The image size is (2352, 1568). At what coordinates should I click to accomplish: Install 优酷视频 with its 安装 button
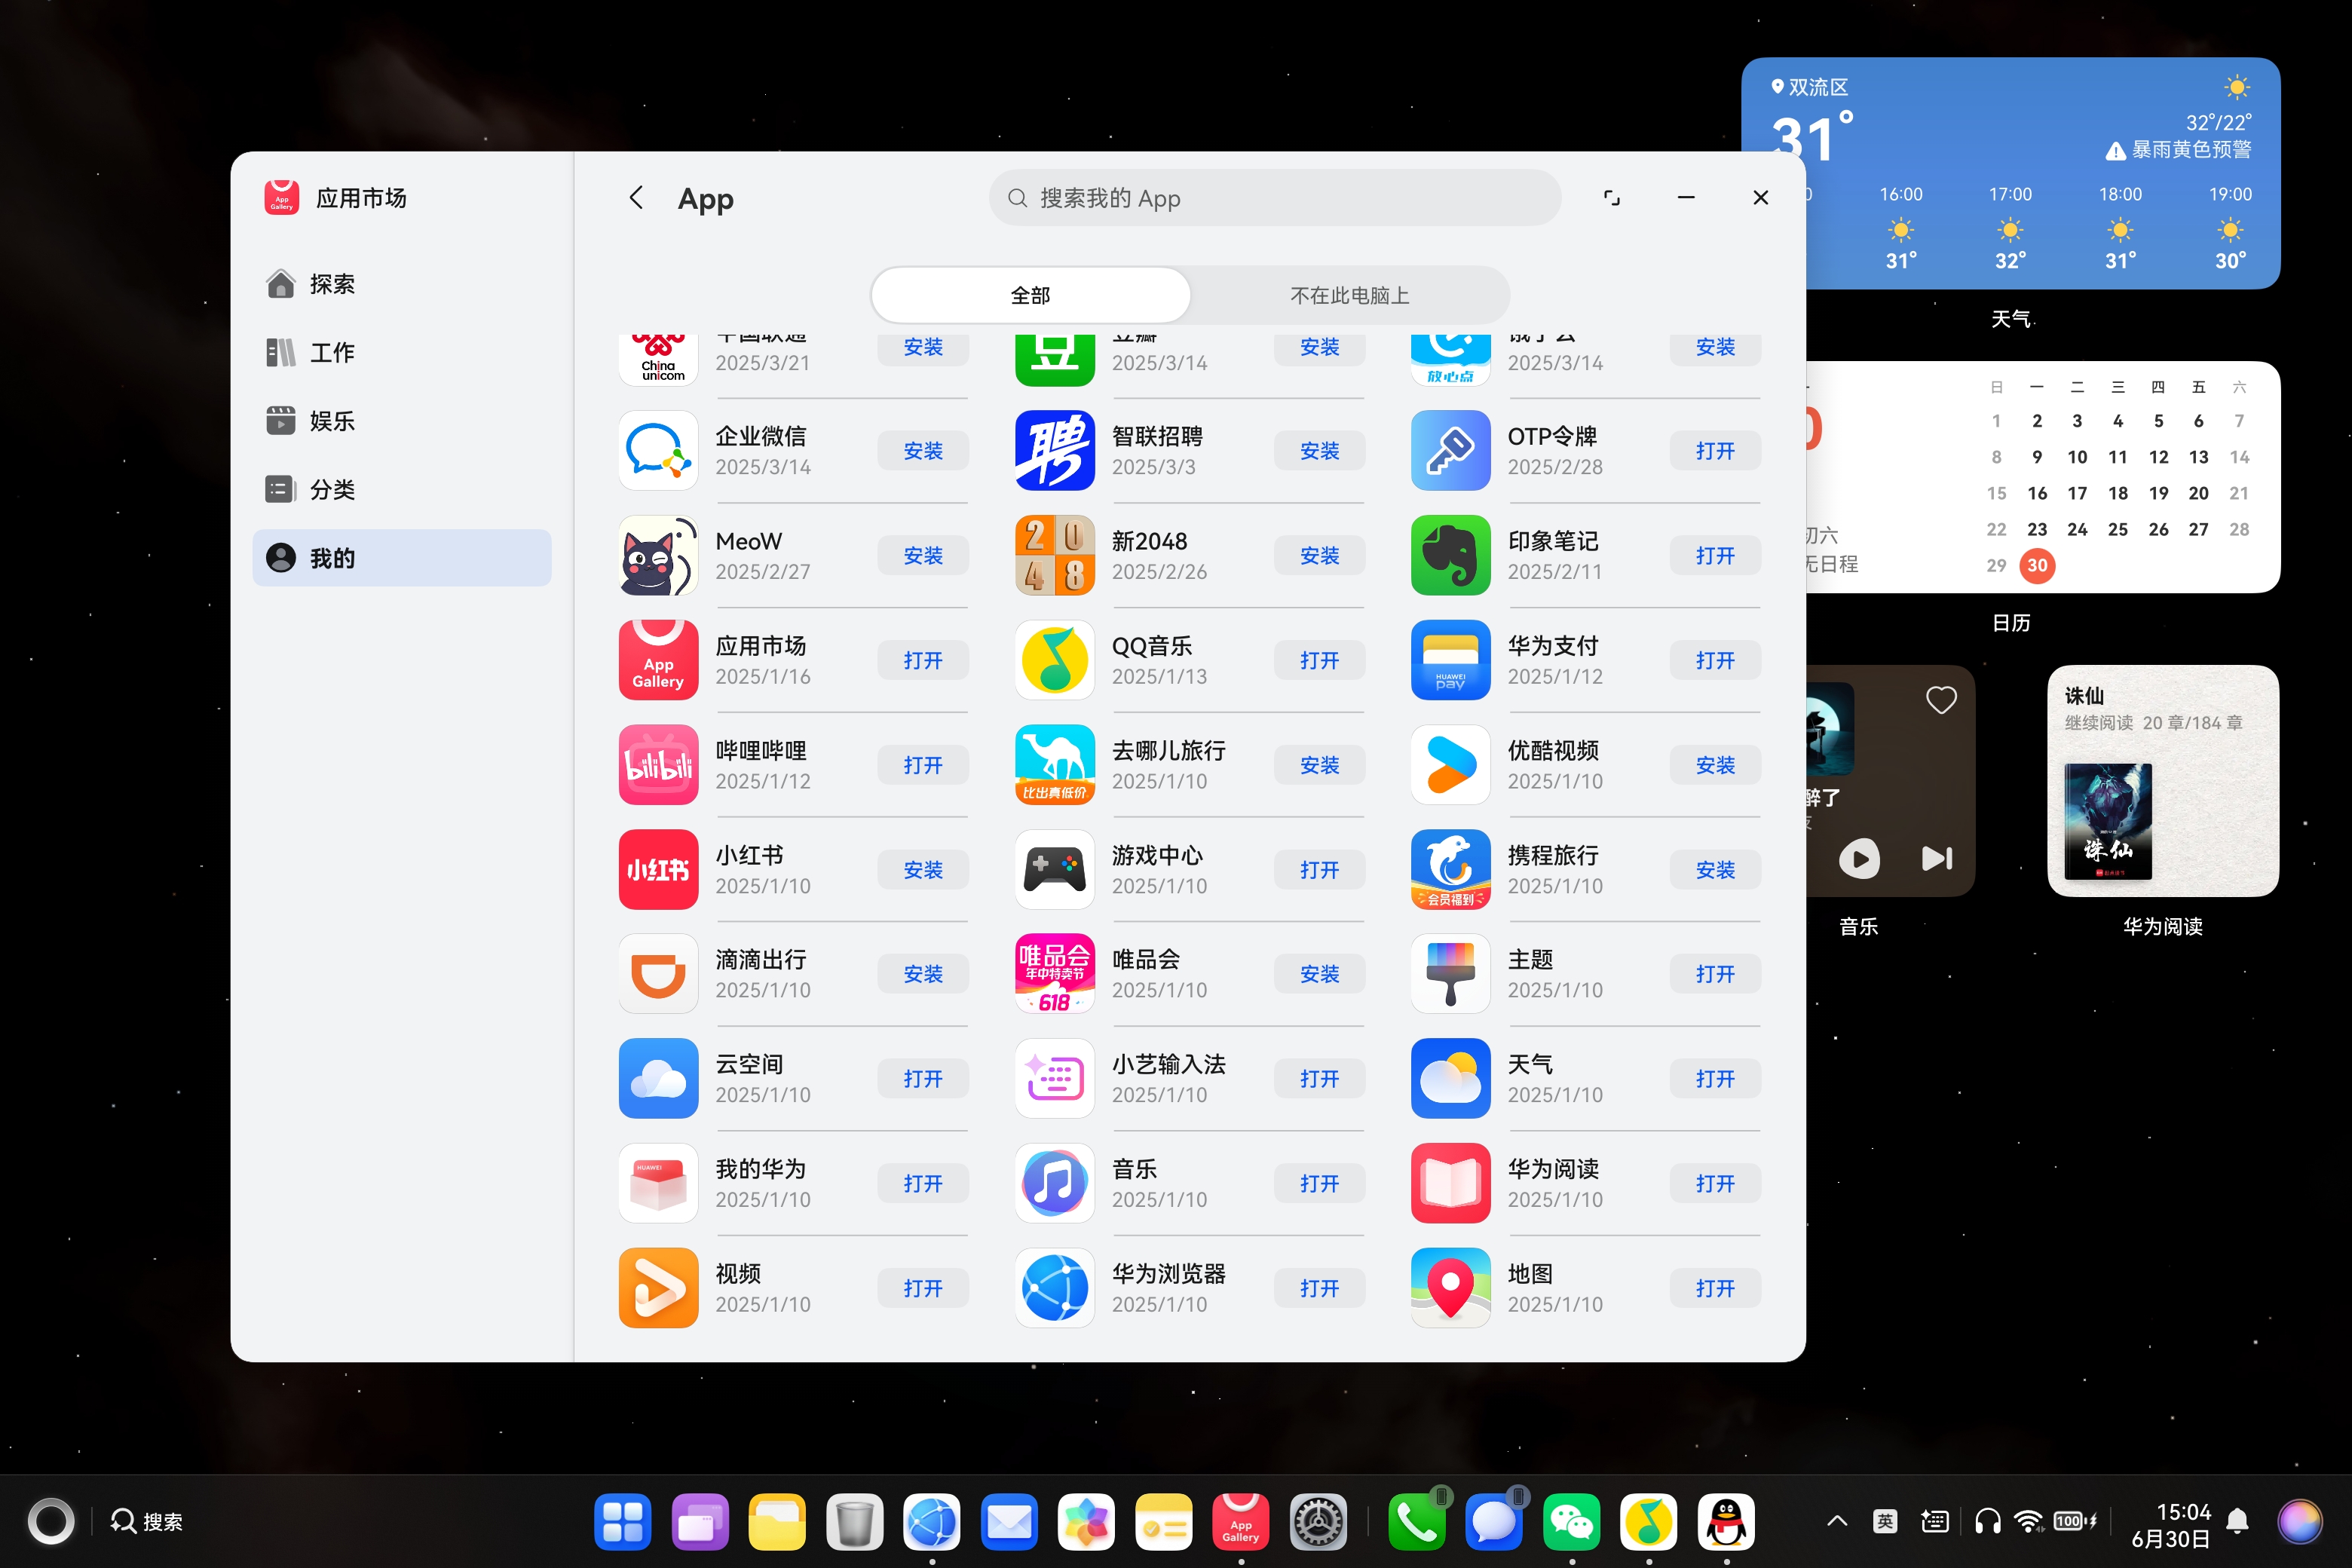pyautogui.click(x=1715, y=765)
